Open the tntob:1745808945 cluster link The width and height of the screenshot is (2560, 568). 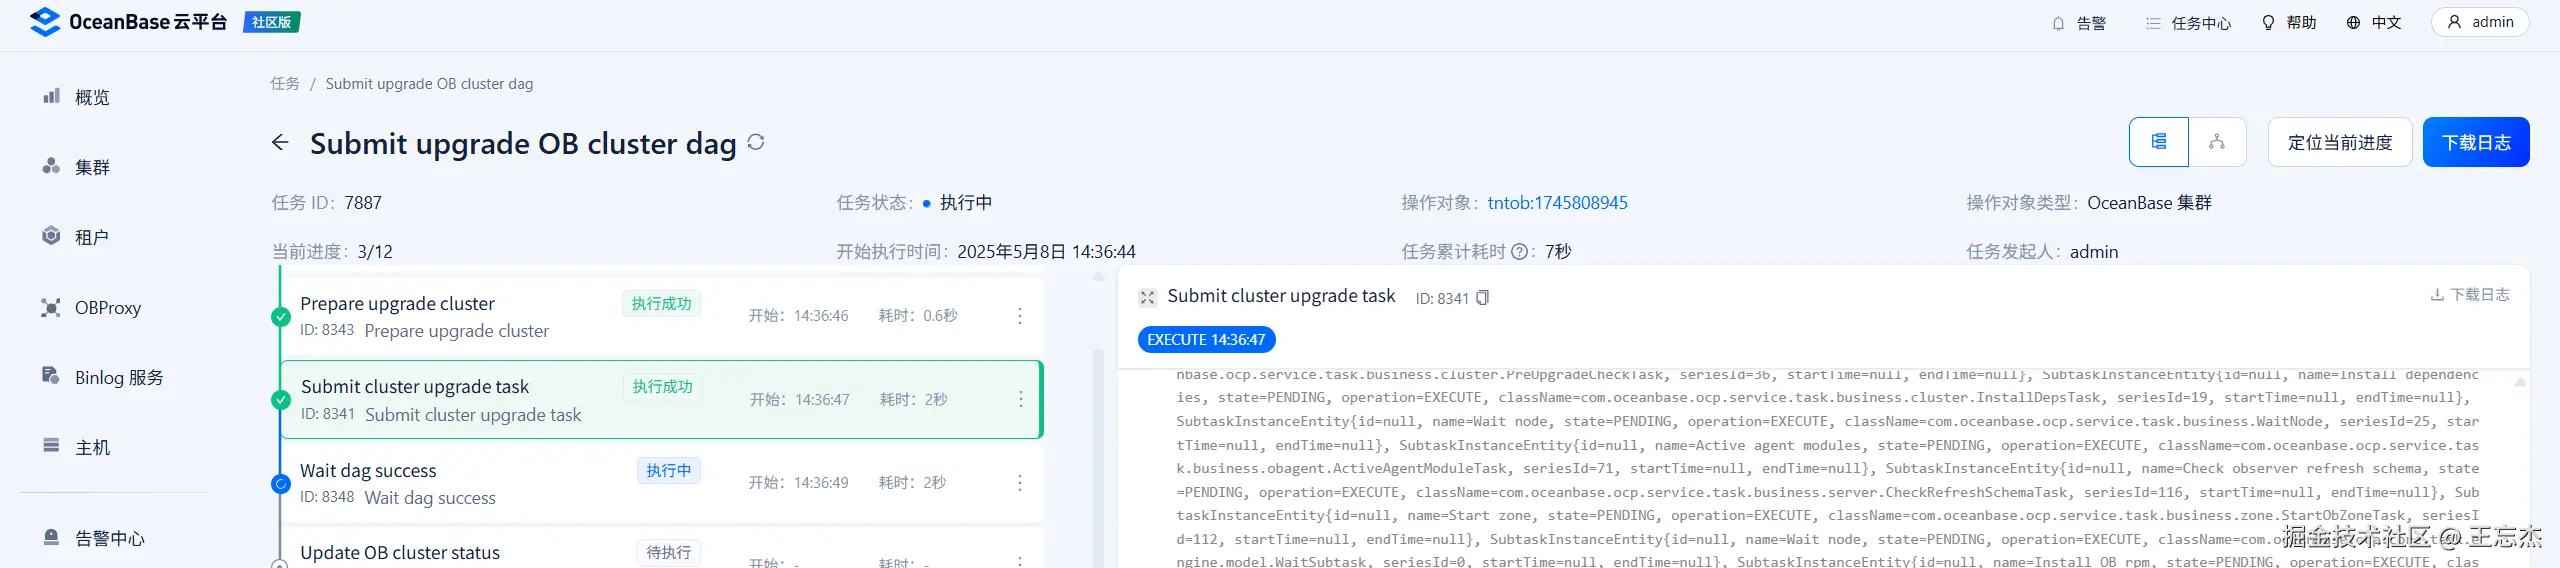pyautogui.click(x=1557, y=203)
